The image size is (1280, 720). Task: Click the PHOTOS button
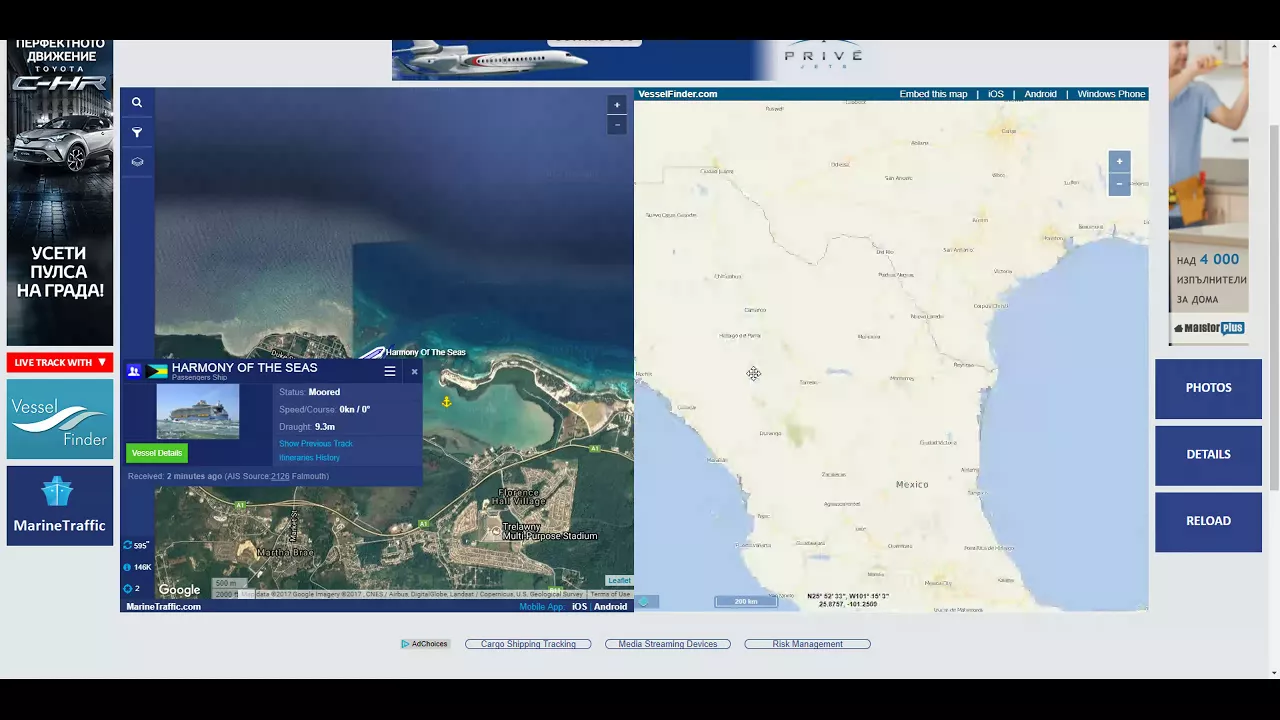pyautogui.click(x=1208, y=388)
